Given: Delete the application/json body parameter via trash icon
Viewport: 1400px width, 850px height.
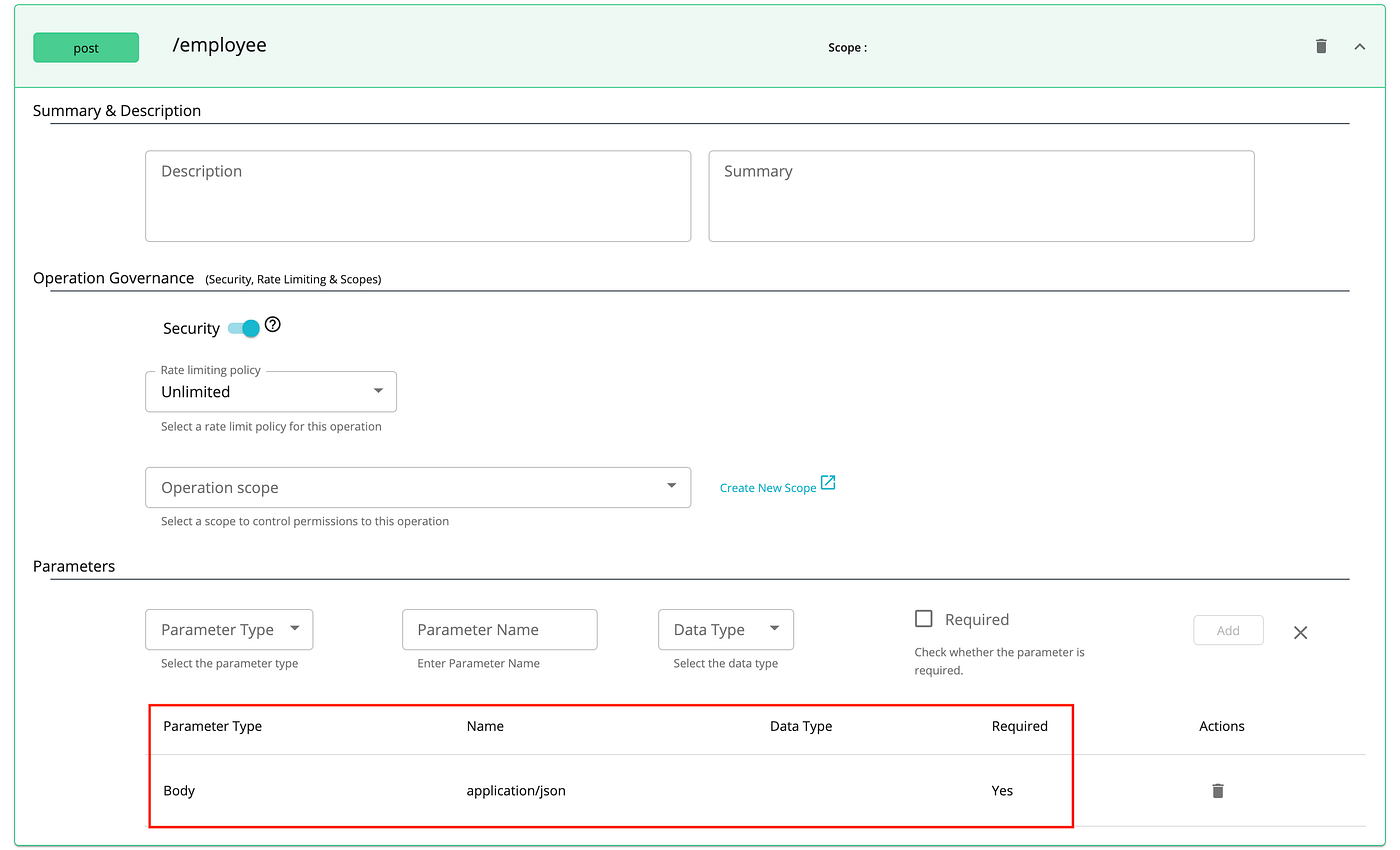Looking at the screenshot, I should [x=1217, y=790].
